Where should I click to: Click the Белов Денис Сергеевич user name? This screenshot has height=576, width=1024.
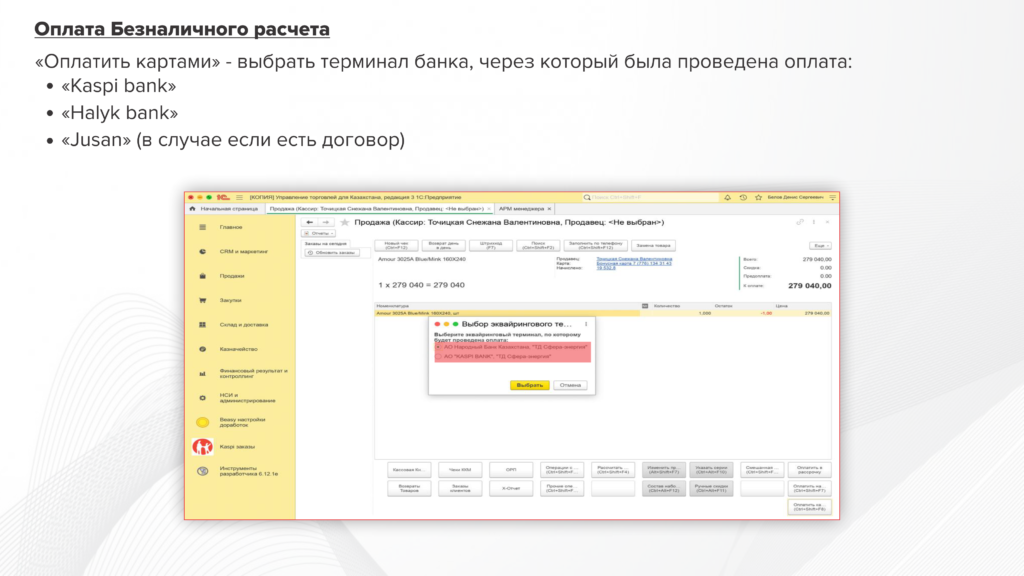click(x=795, y=197)
